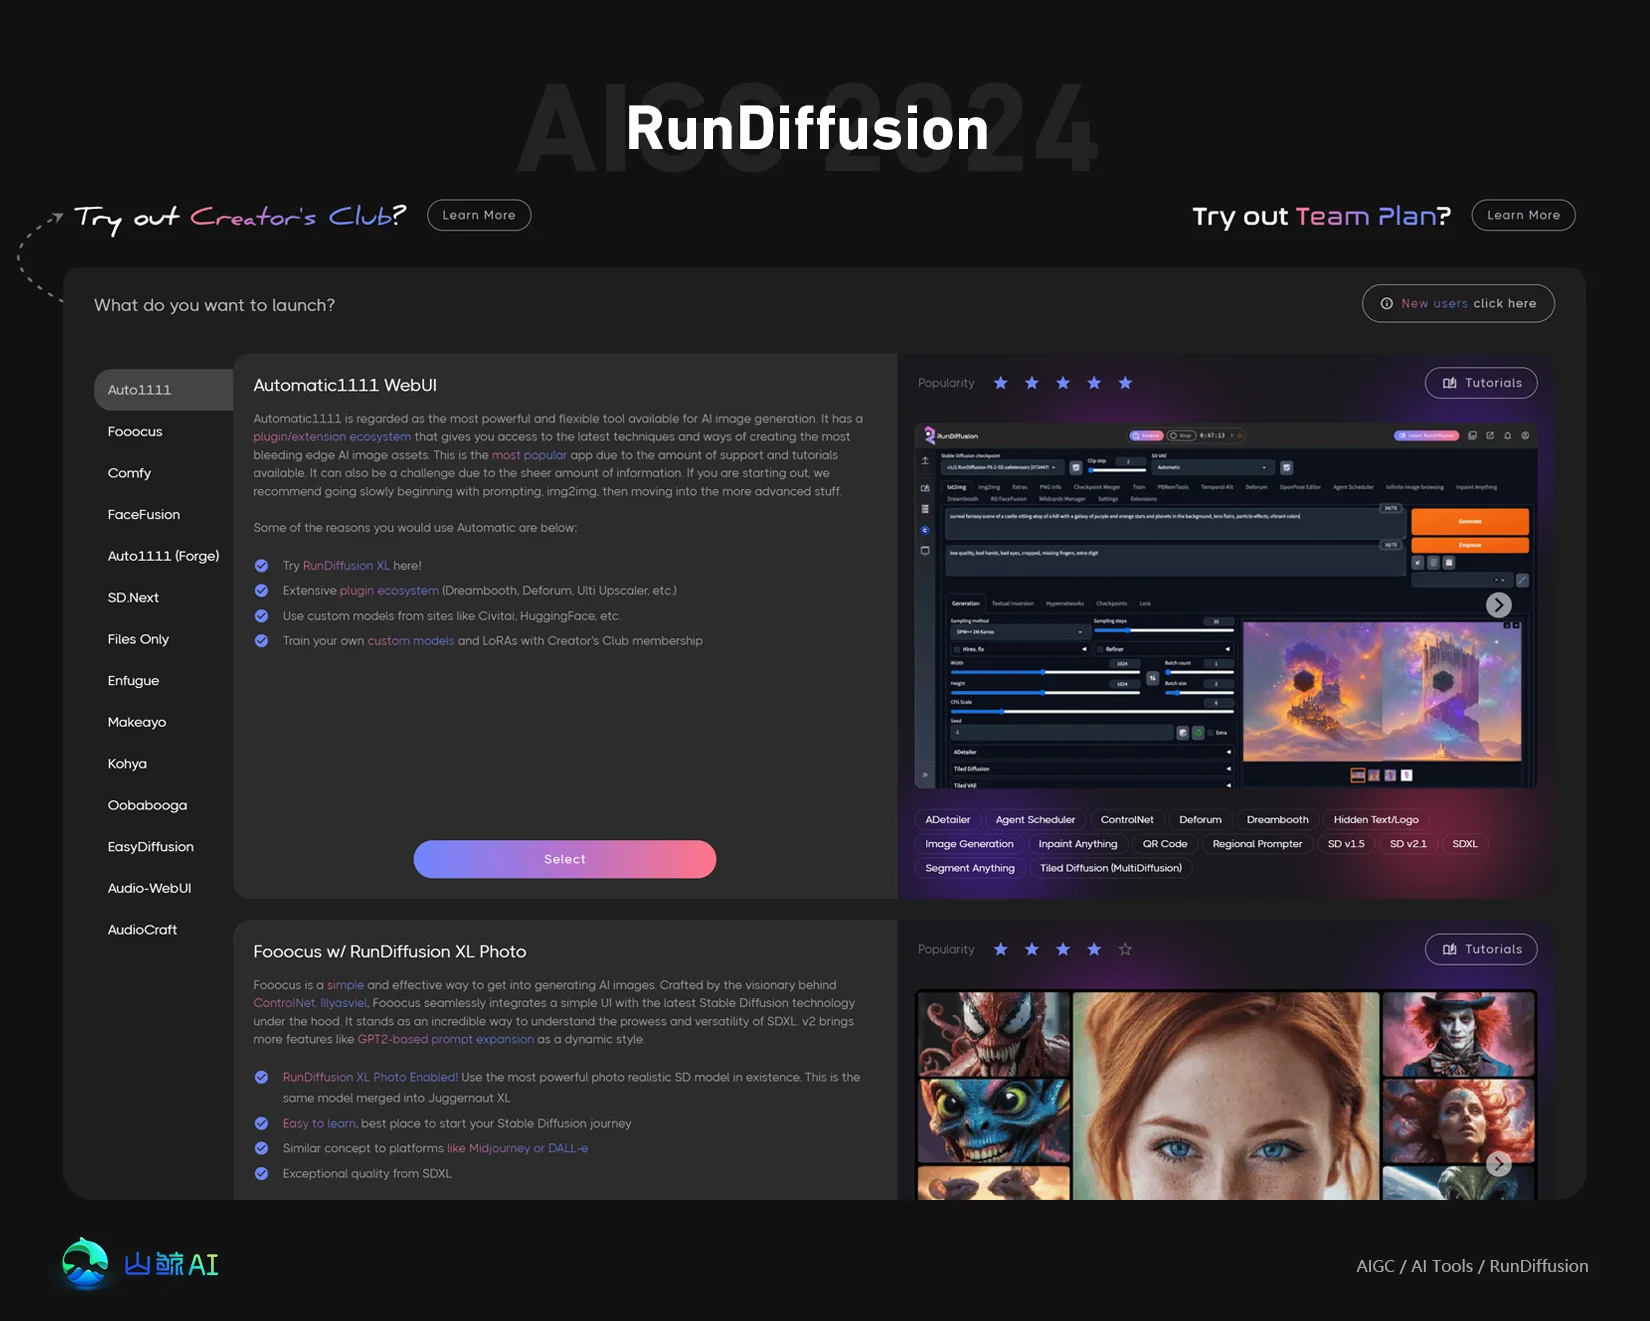Viewport: 1650px width, 1321px height.
Task: Open Tutorials for Automatic1111 WebUI
Action: coord(1481,383)
